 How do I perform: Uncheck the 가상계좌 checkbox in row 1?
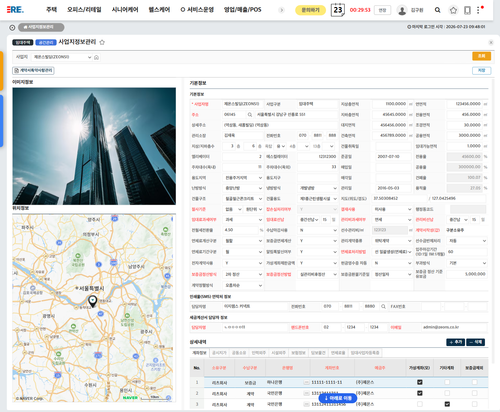(420, 382)
